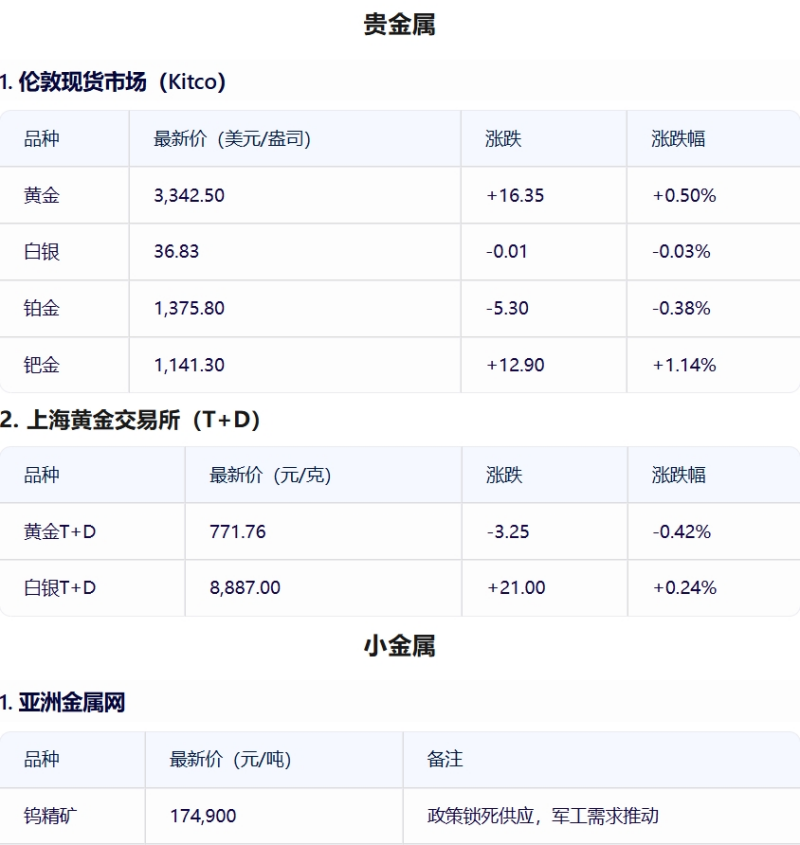The width and height of the screenshot is (800, 845).
Task: Click the 品种 column header in Kitco table
Action: (x=42, y=139)
